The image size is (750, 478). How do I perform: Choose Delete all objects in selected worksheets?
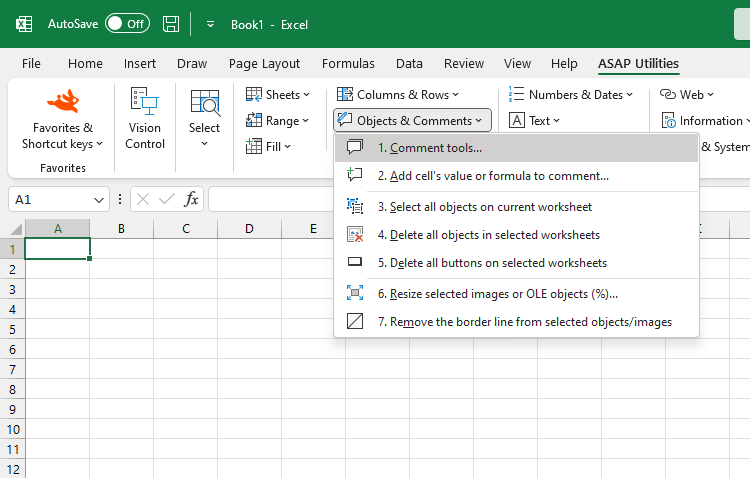click(516, 235)
